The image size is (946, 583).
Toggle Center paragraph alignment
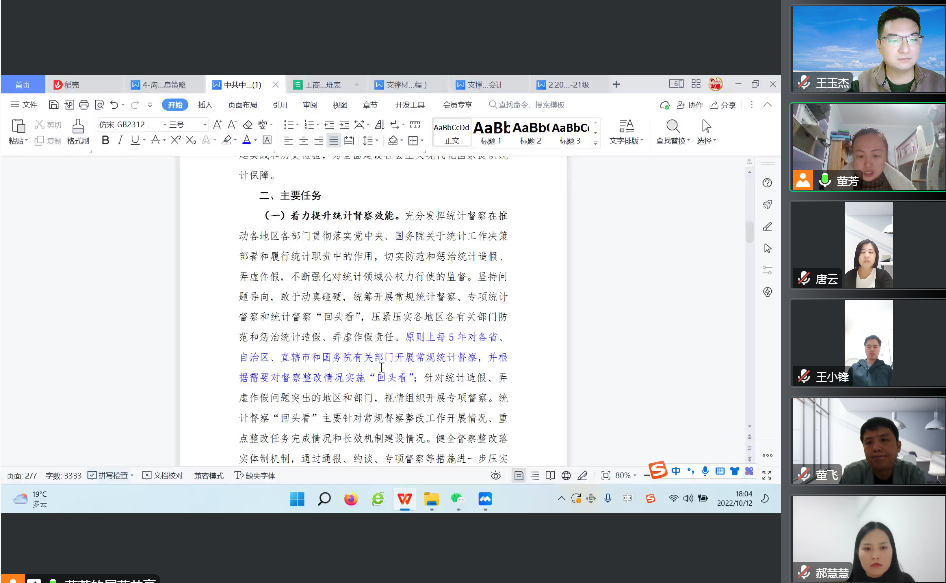303,141
